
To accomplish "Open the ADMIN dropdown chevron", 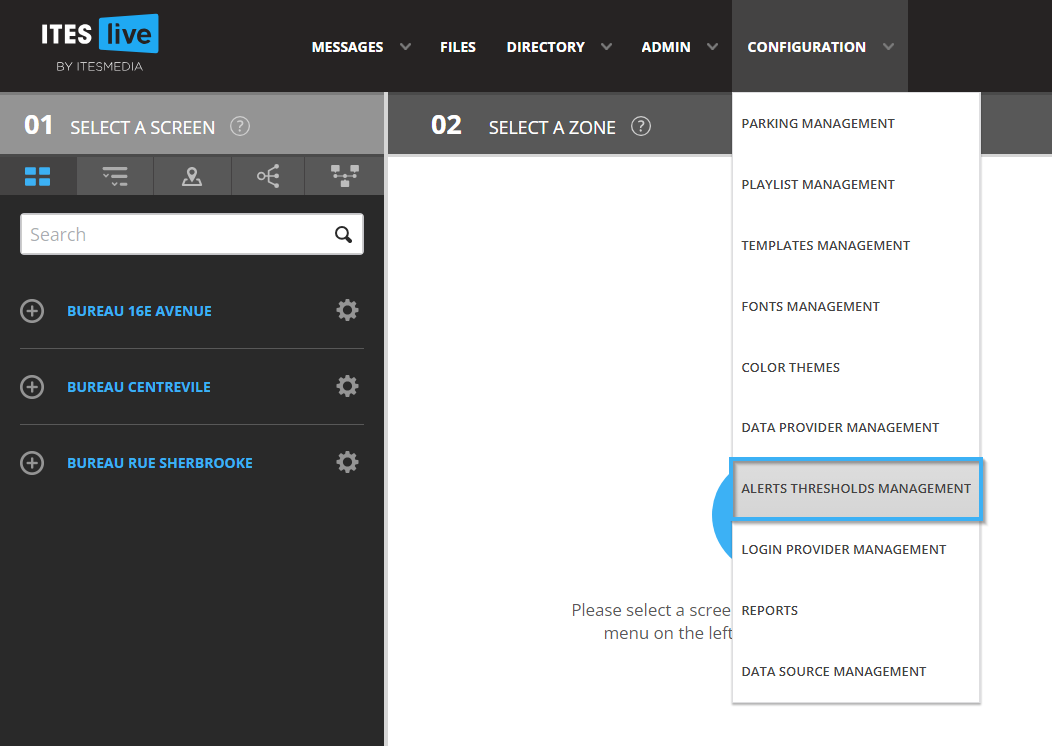I will [711, 46].
